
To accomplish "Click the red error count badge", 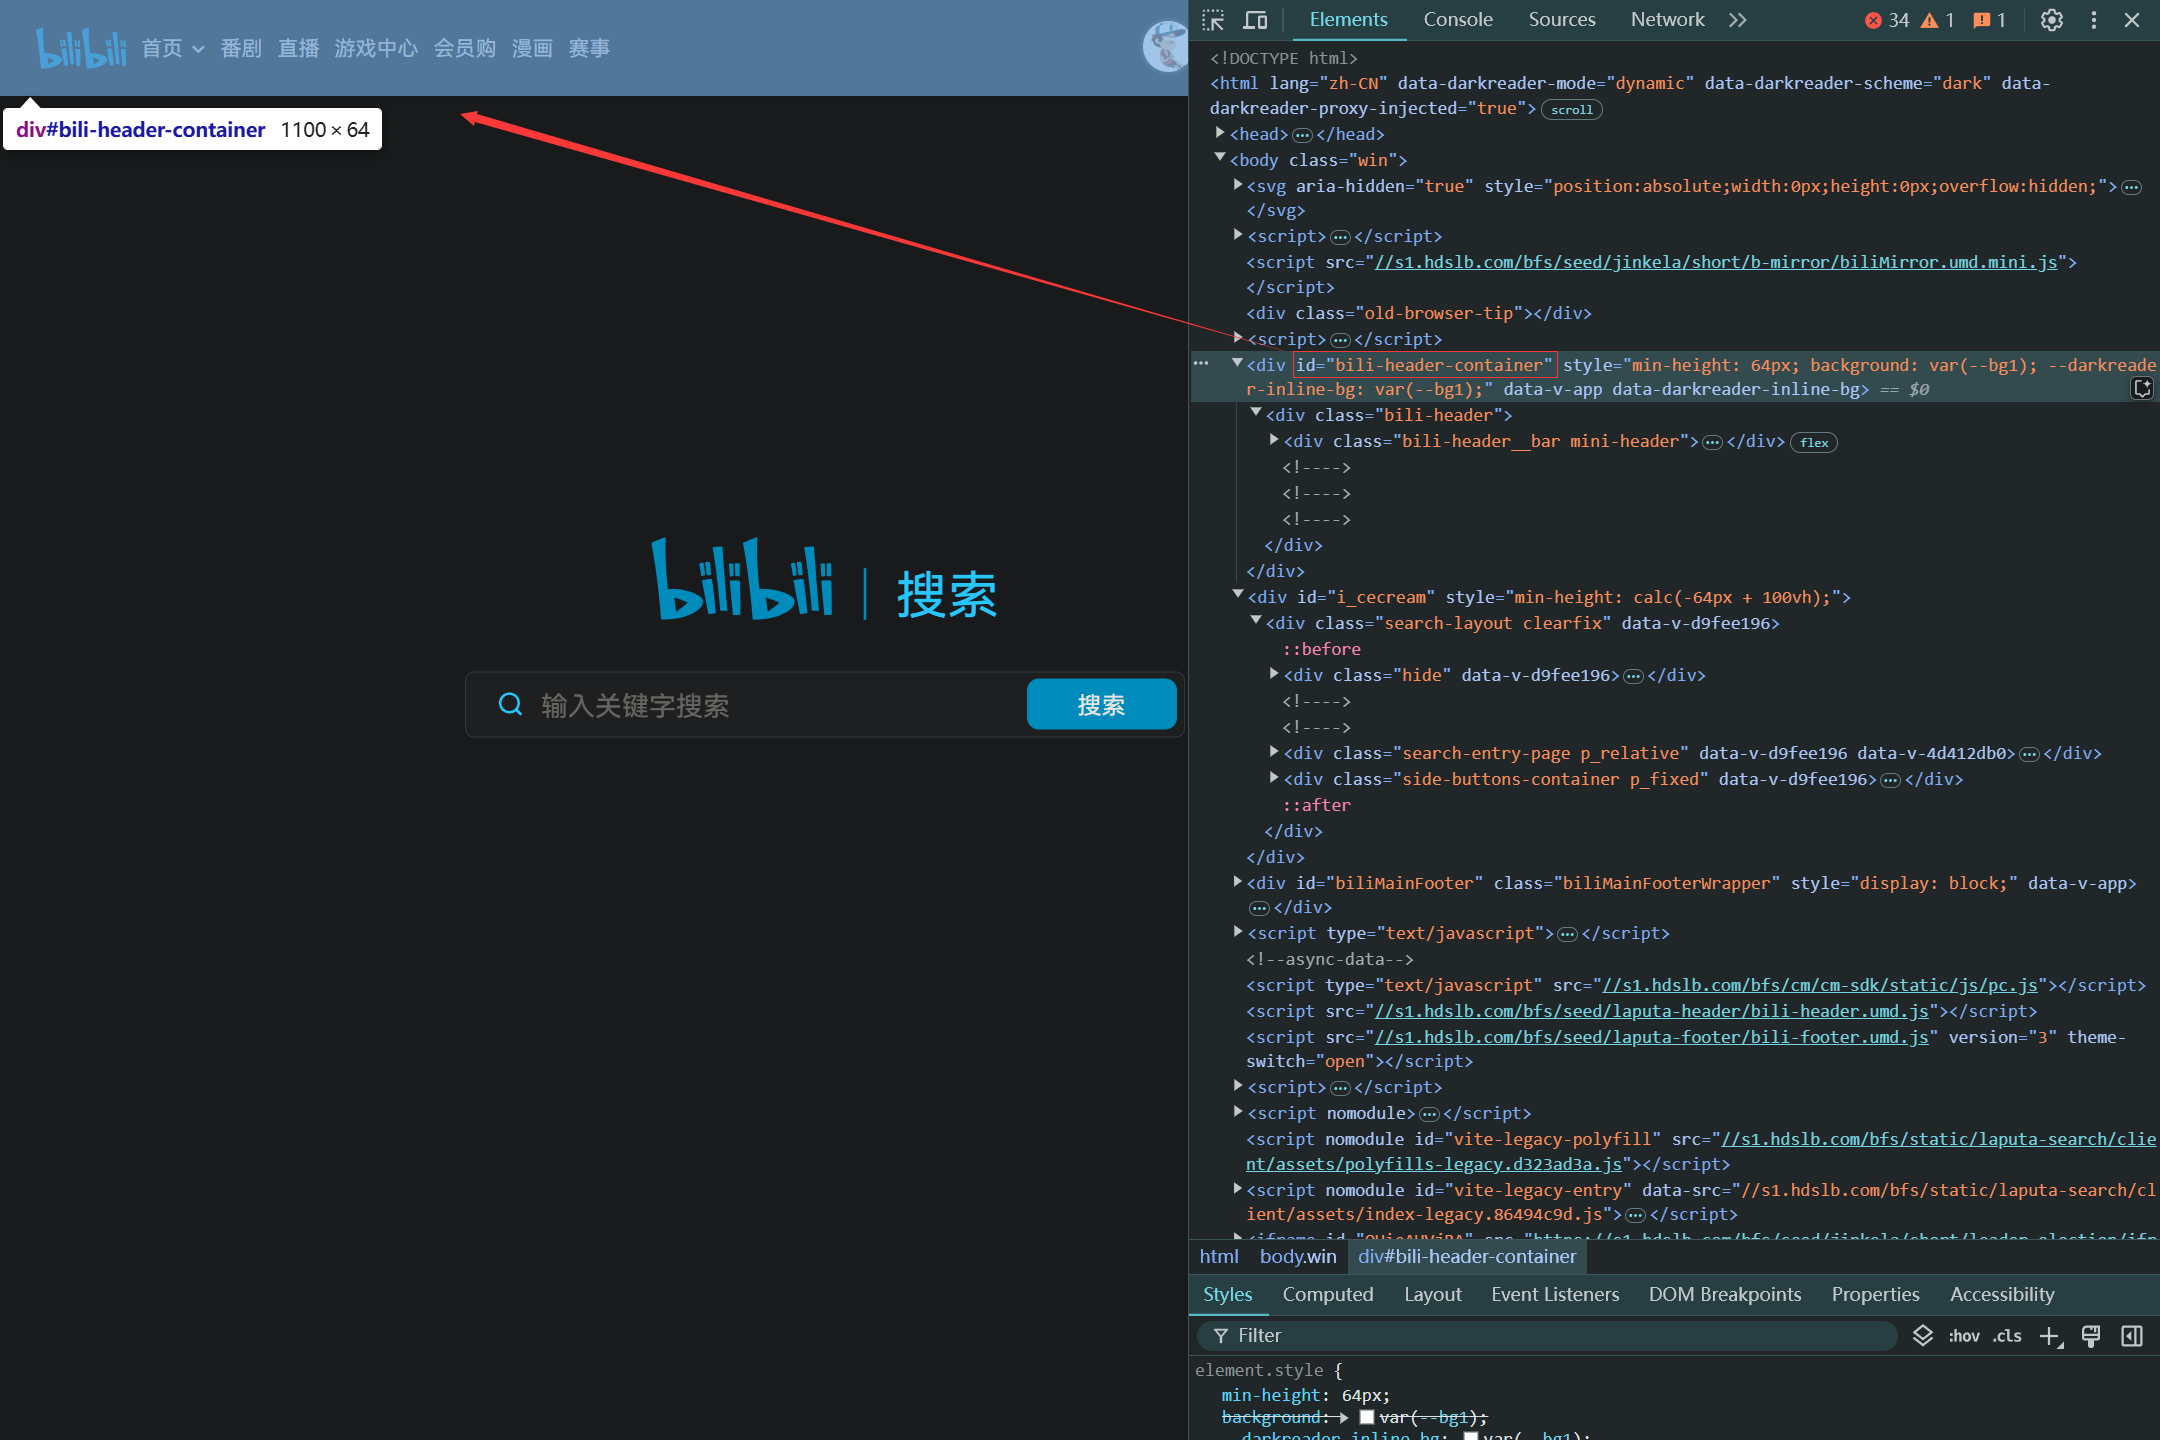I will click(x=1887, y=20).
